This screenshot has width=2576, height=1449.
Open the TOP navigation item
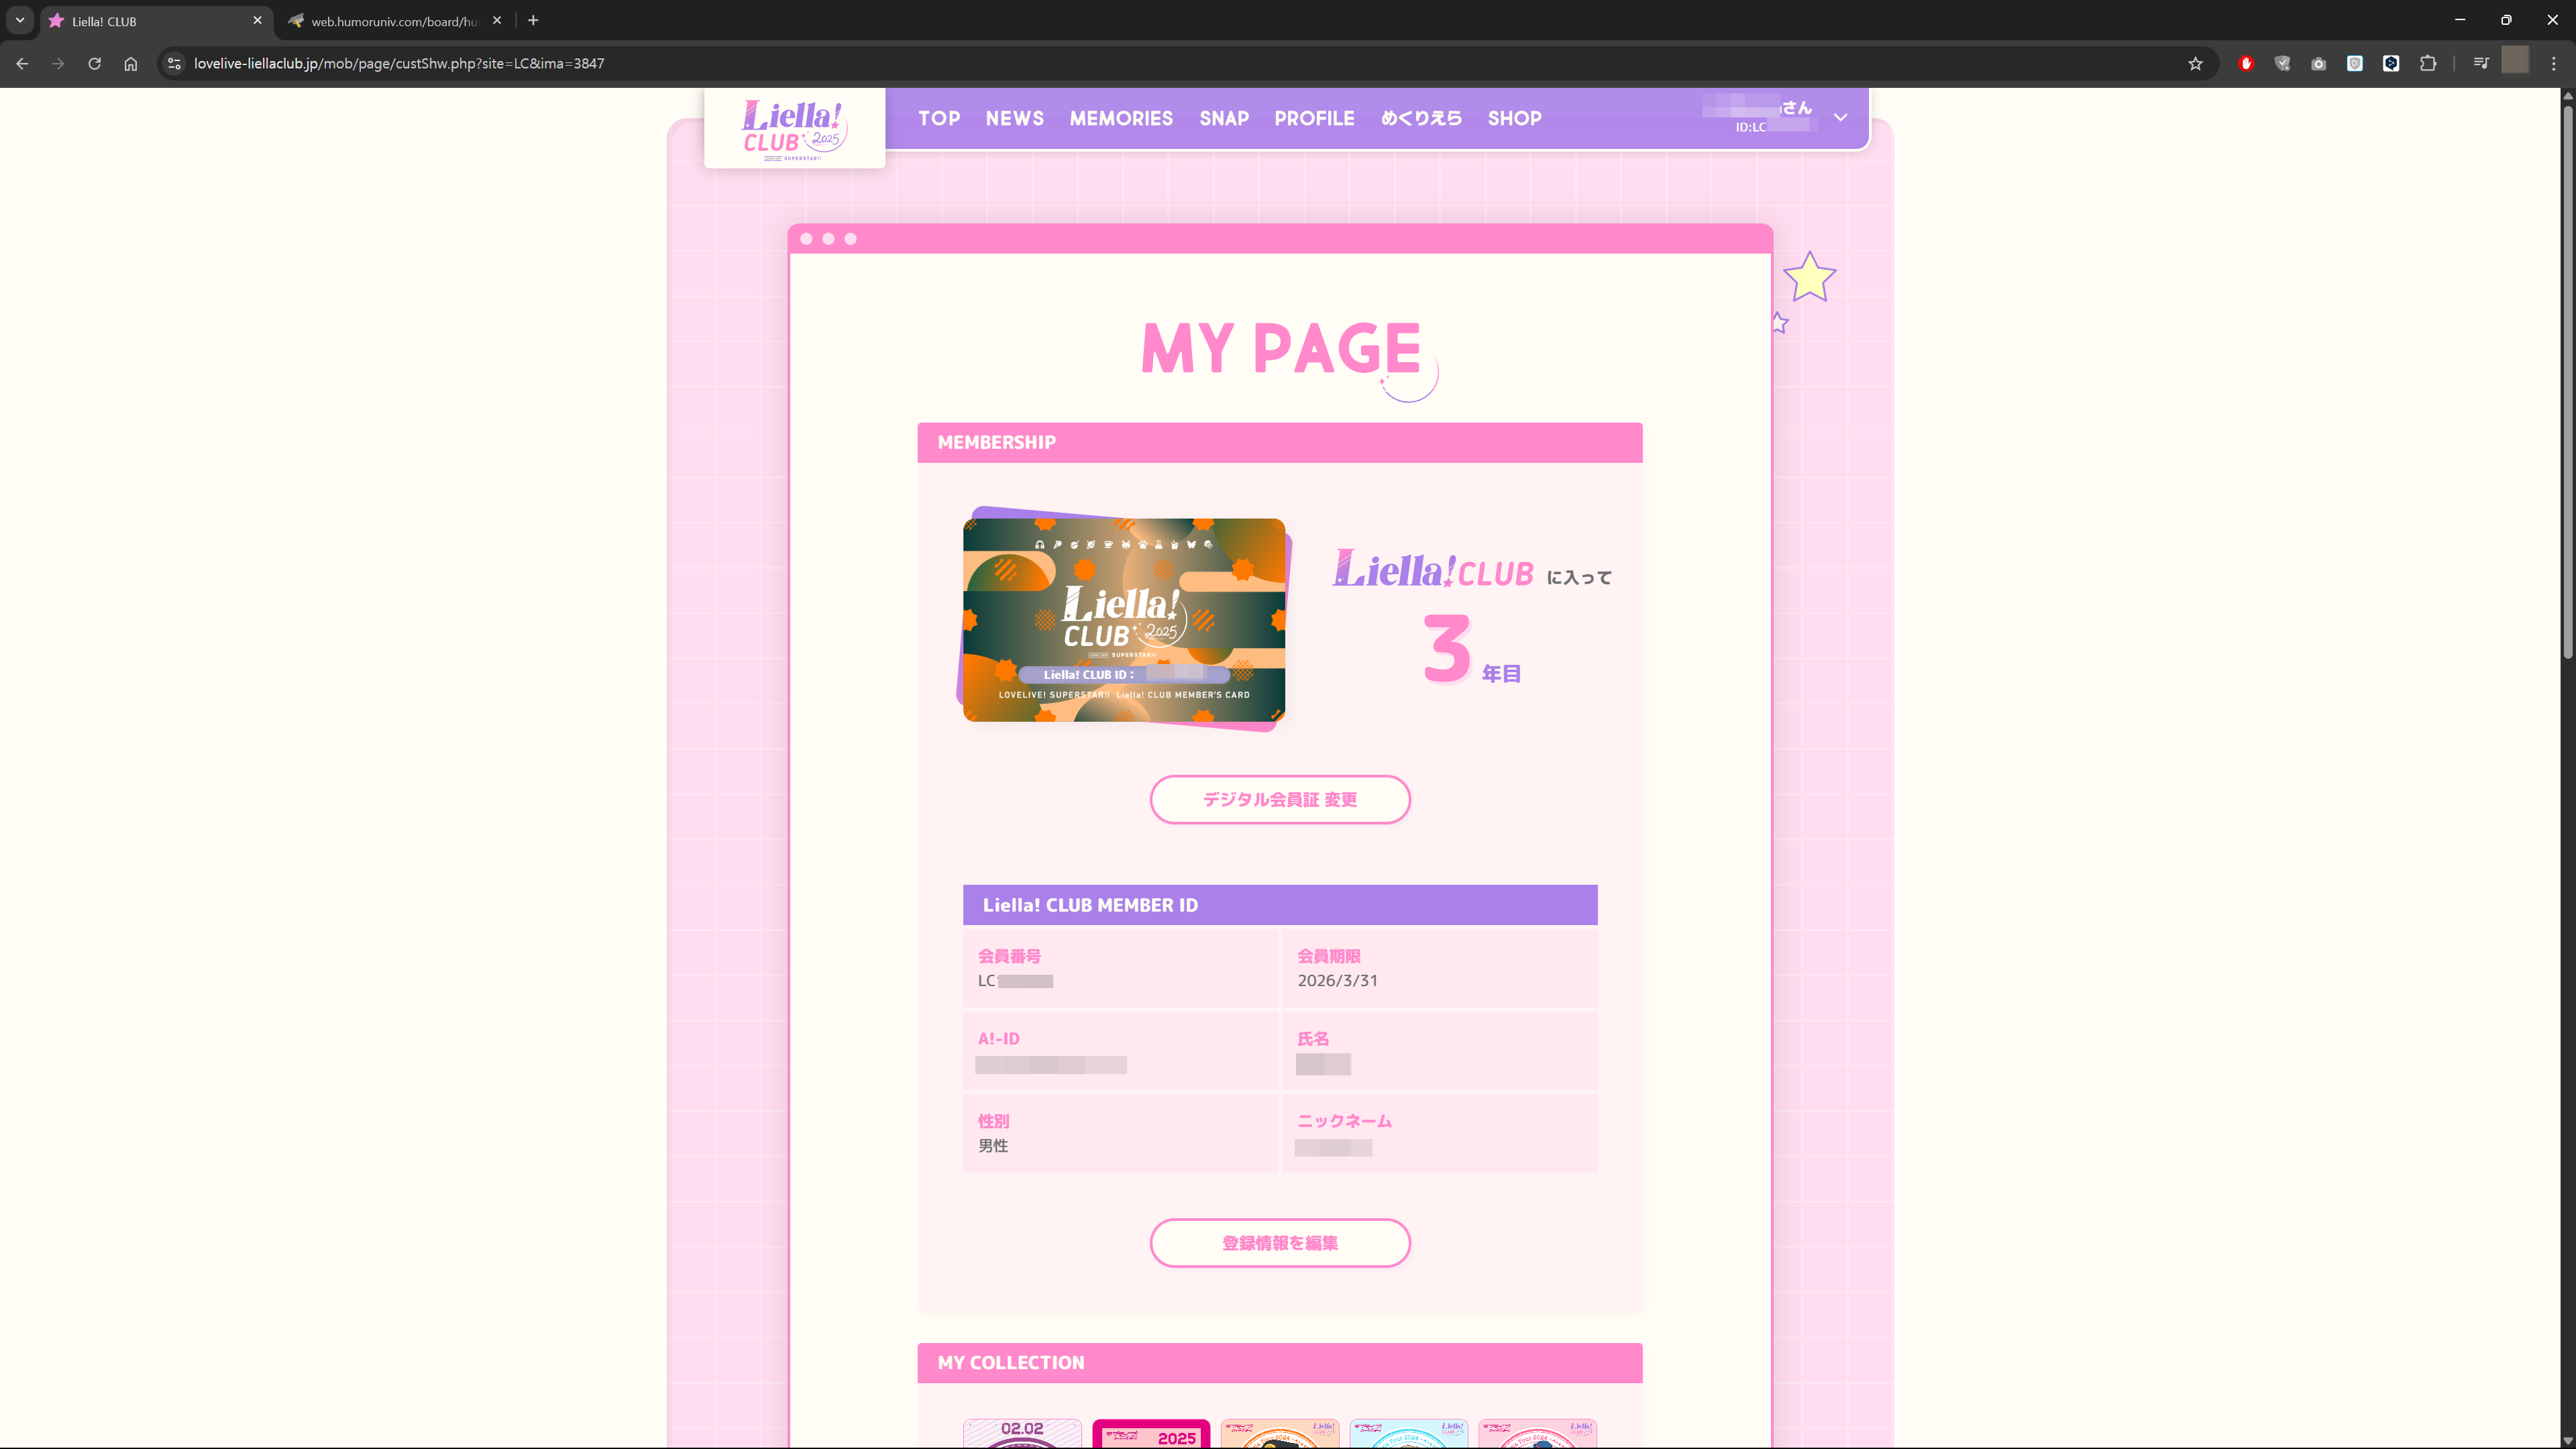click(939, 118)
